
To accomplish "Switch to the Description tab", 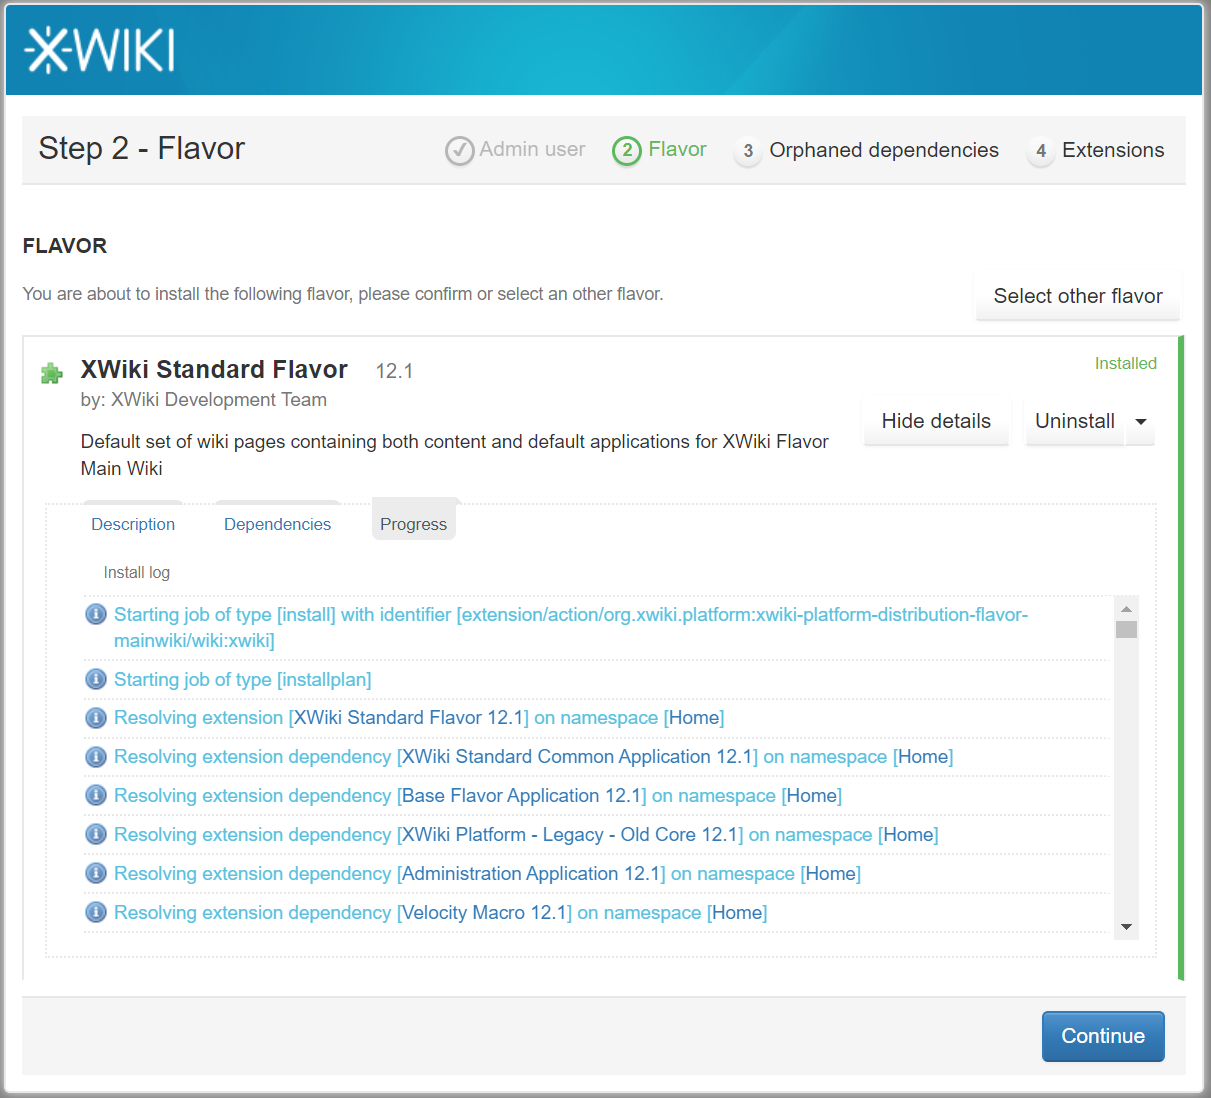I will pyautogui.click(x=133, y=524).
